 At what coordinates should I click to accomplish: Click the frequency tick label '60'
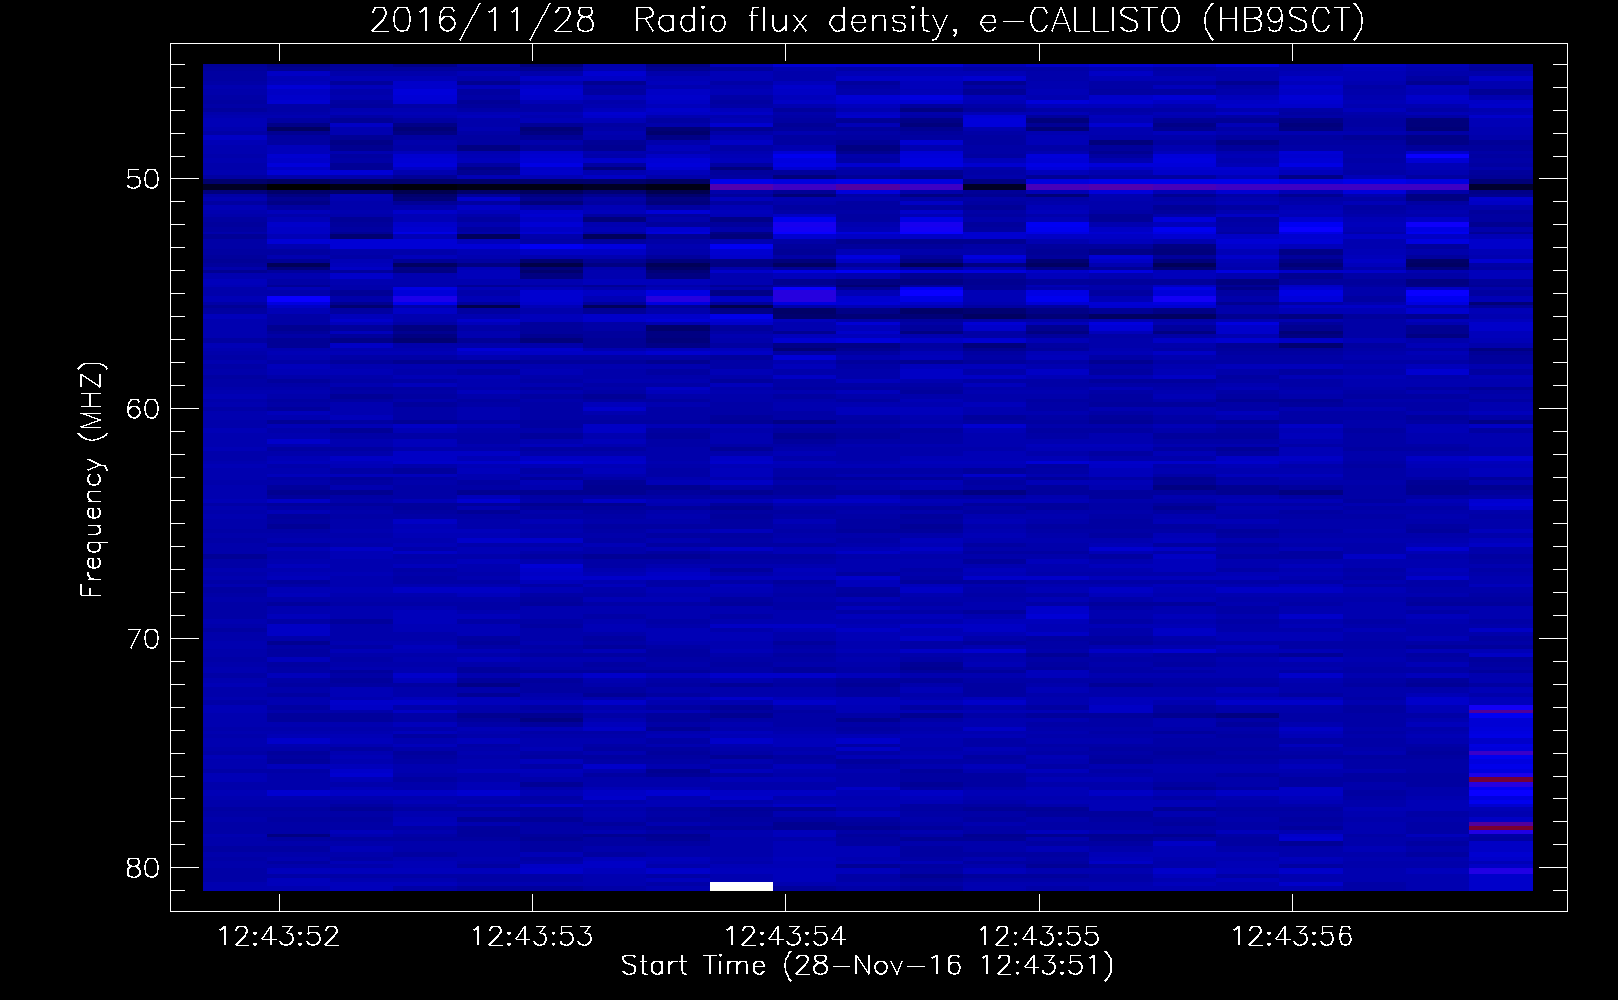tap(143, 408)
